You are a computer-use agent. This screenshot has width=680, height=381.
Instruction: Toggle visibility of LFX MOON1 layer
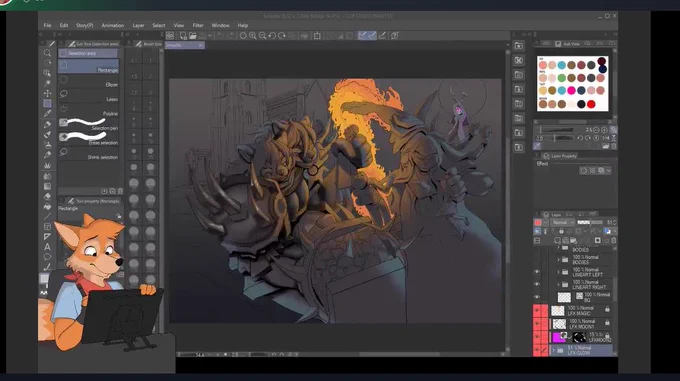[537, 323]
